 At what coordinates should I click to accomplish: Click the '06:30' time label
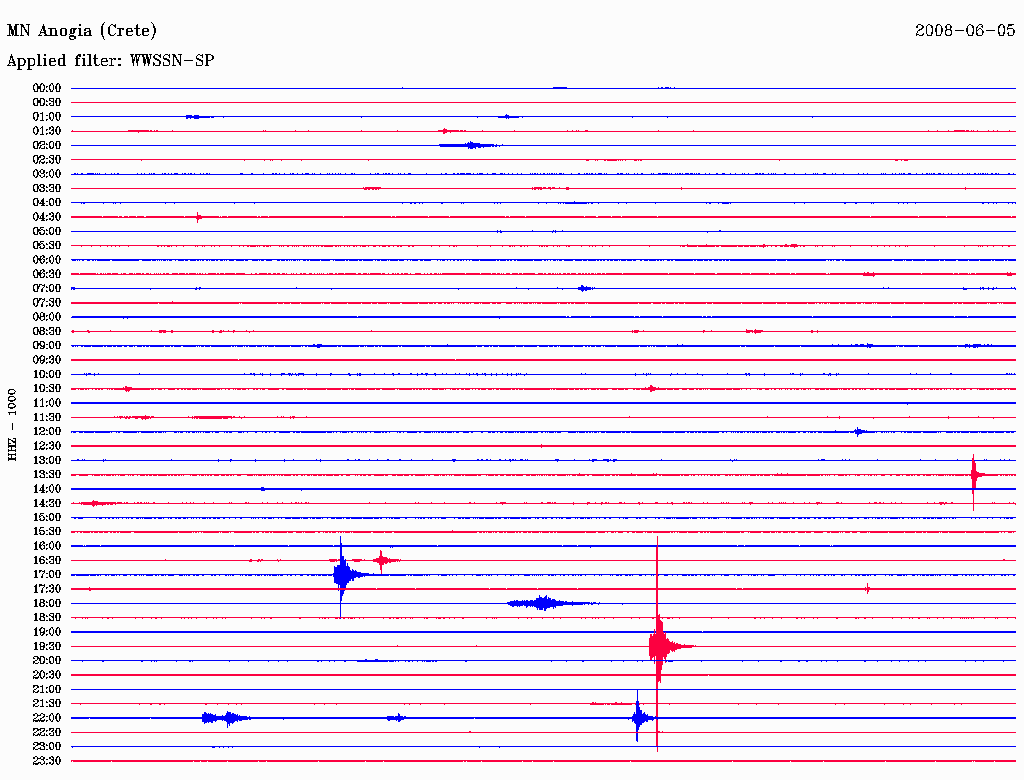point(47,274)
